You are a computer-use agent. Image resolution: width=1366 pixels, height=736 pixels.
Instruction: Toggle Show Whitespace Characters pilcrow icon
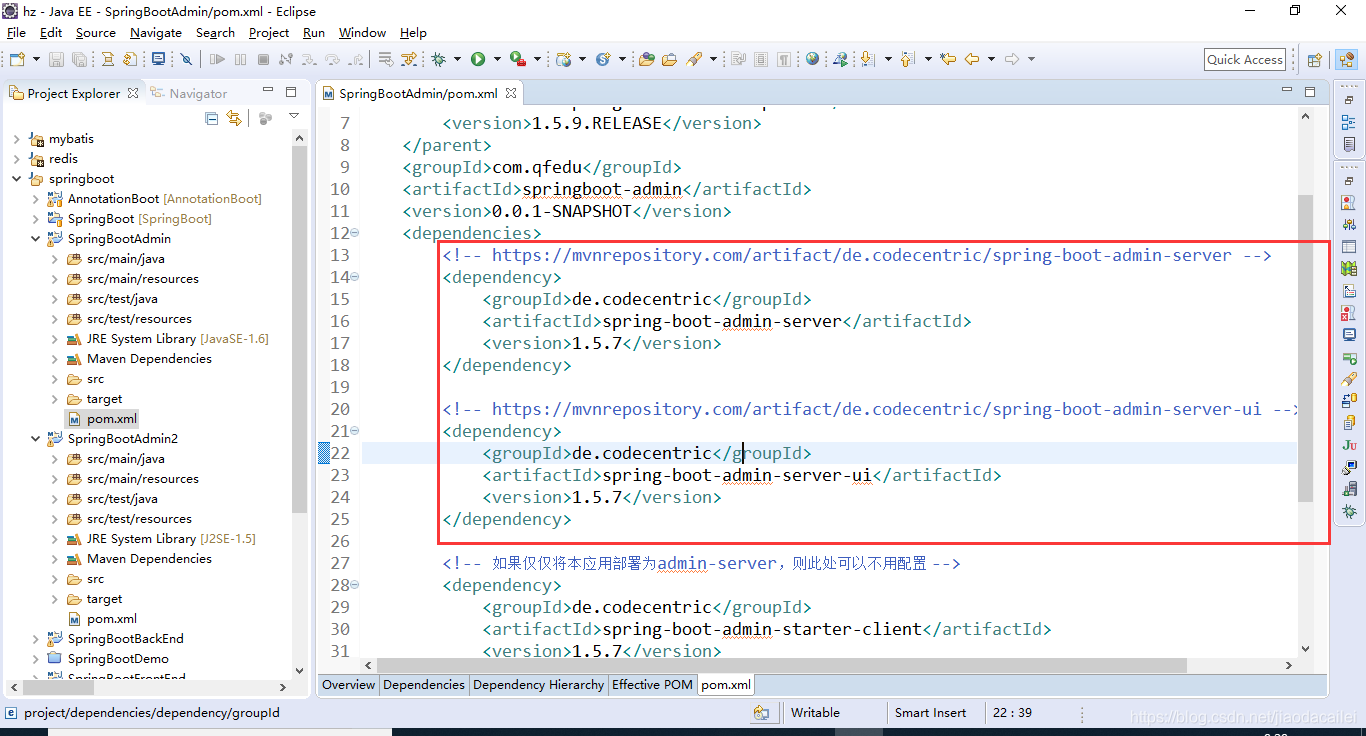[x=784, y=59]
